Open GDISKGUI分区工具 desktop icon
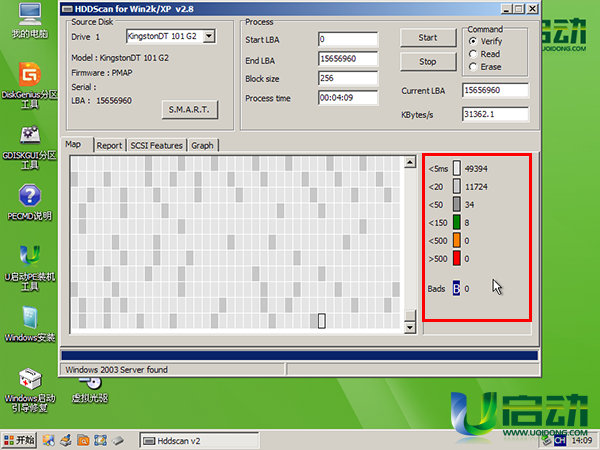The width and height of the screenshot is (600, 450). [29, 147]
